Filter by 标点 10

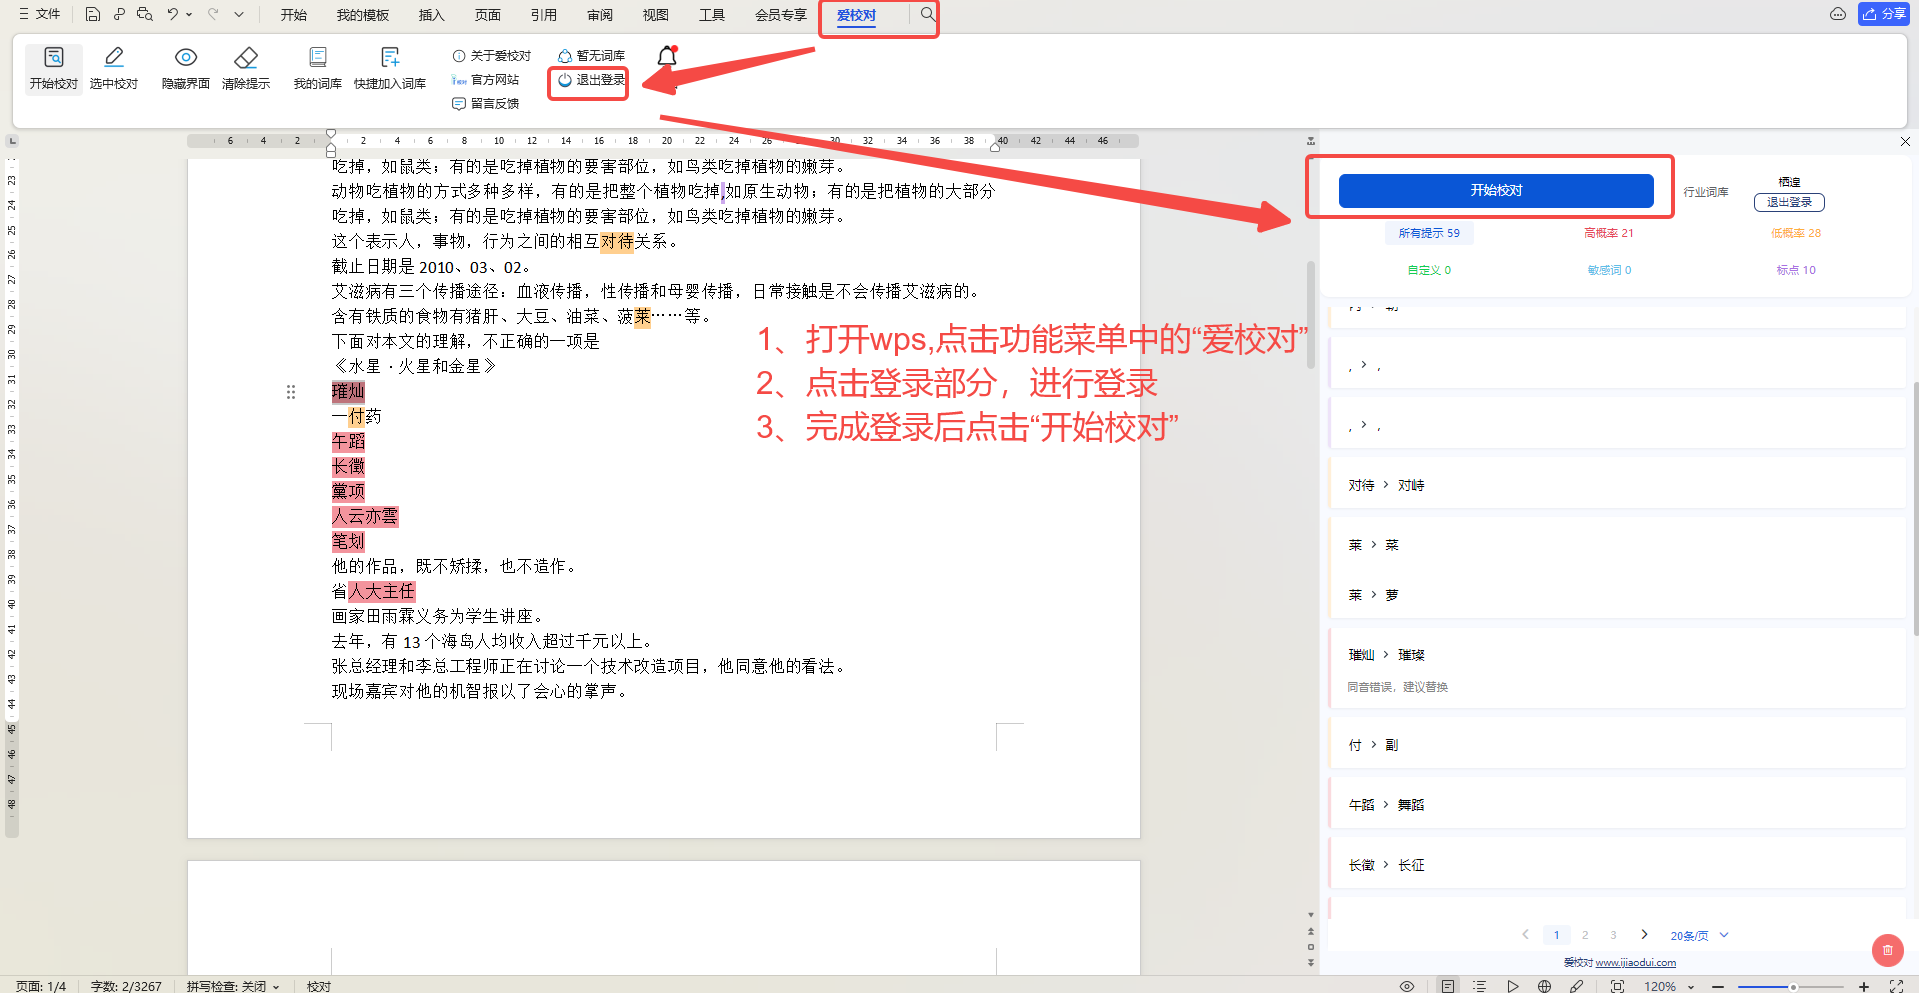tap(1796, 270)
